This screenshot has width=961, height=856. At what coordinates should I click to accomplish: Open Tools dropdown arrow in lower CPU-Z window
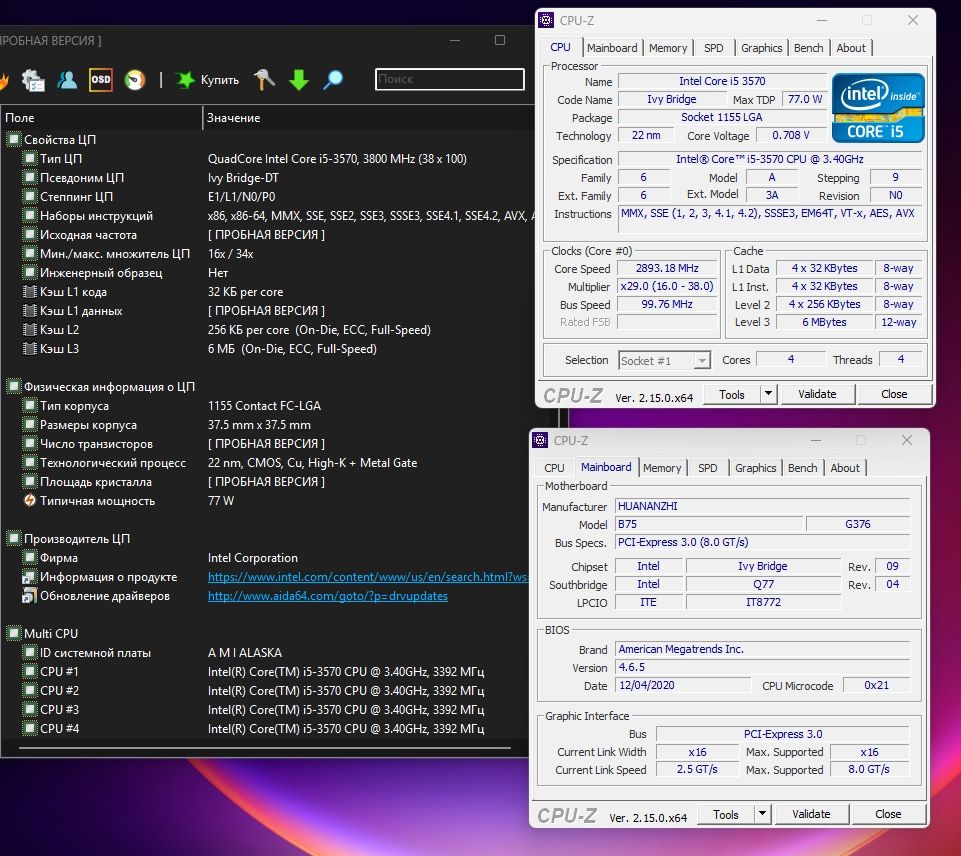(762, 814)
